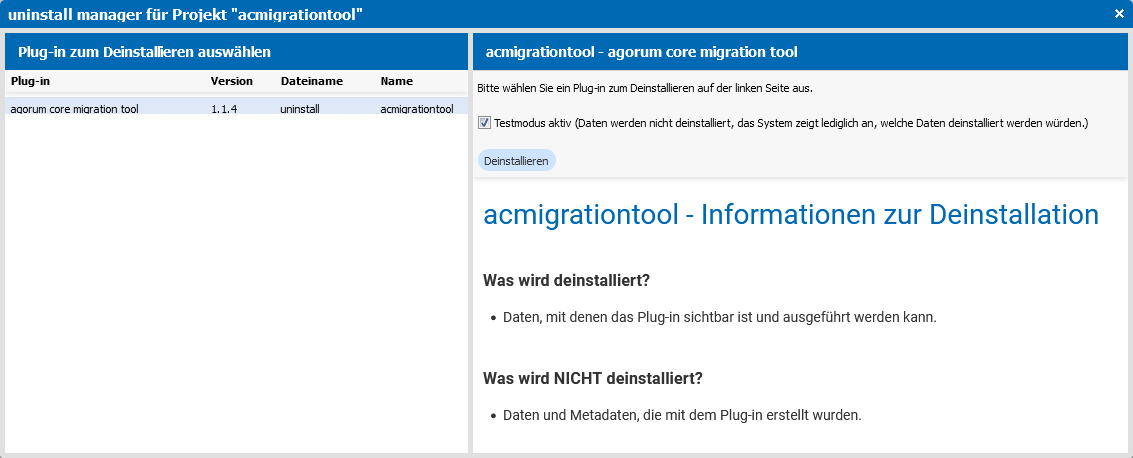The height and width of the screenshot is (458, 1133).
Task: Click the 'Bitte wählen Sie ein Plug-in' instruction text
Action: [645, 88]
